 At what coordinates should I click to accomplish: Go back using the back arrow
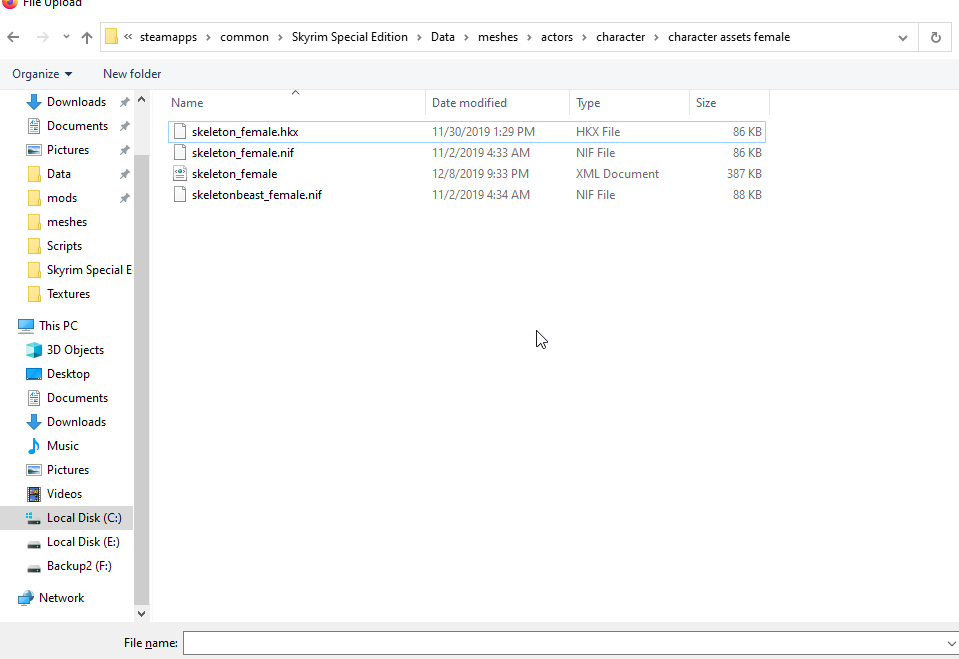(x=13, y=37)
